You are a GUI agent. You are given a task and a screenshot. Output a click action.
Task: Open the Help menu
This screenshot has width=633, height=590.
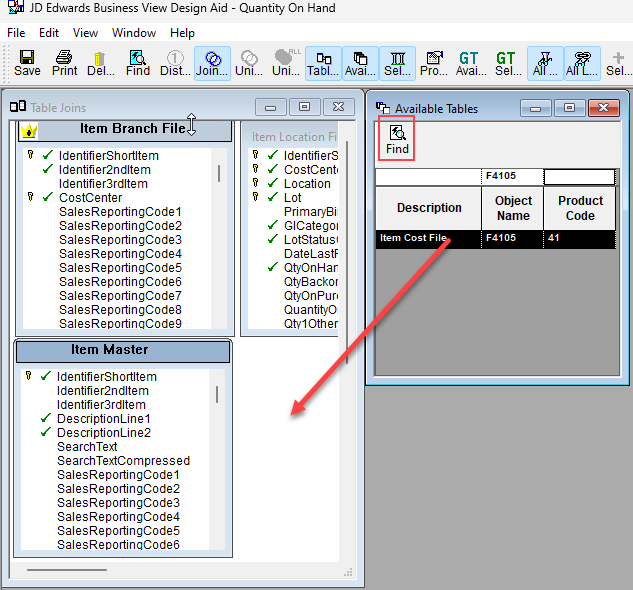point(182,33)
